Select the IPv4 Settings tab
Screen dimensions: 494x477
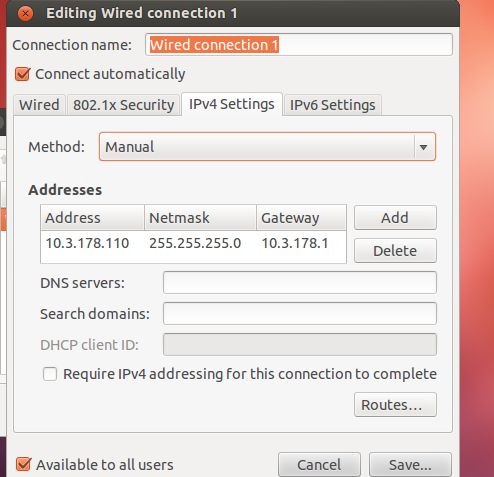click(x=232, y=104)
